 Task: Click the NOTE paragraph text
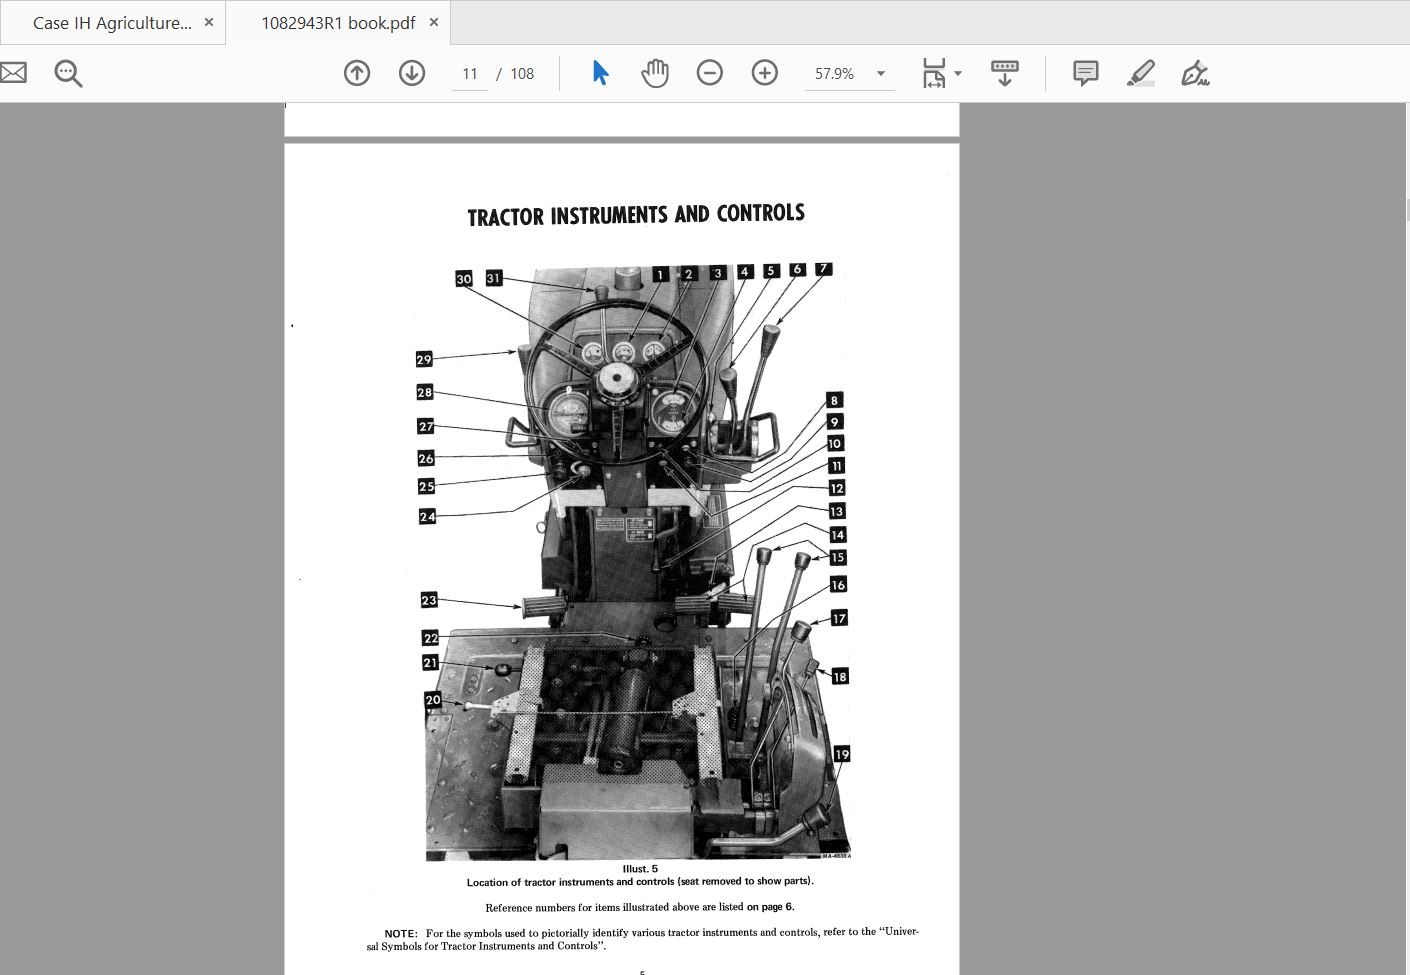pos(642,938)
